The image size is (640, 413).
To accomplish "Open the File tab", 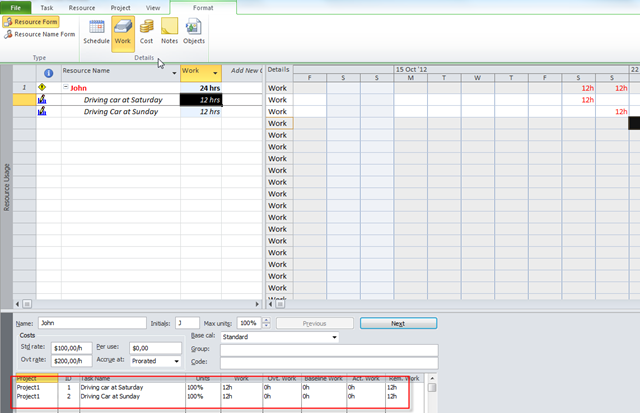I will pyautogui.click(x=17, y=7).
